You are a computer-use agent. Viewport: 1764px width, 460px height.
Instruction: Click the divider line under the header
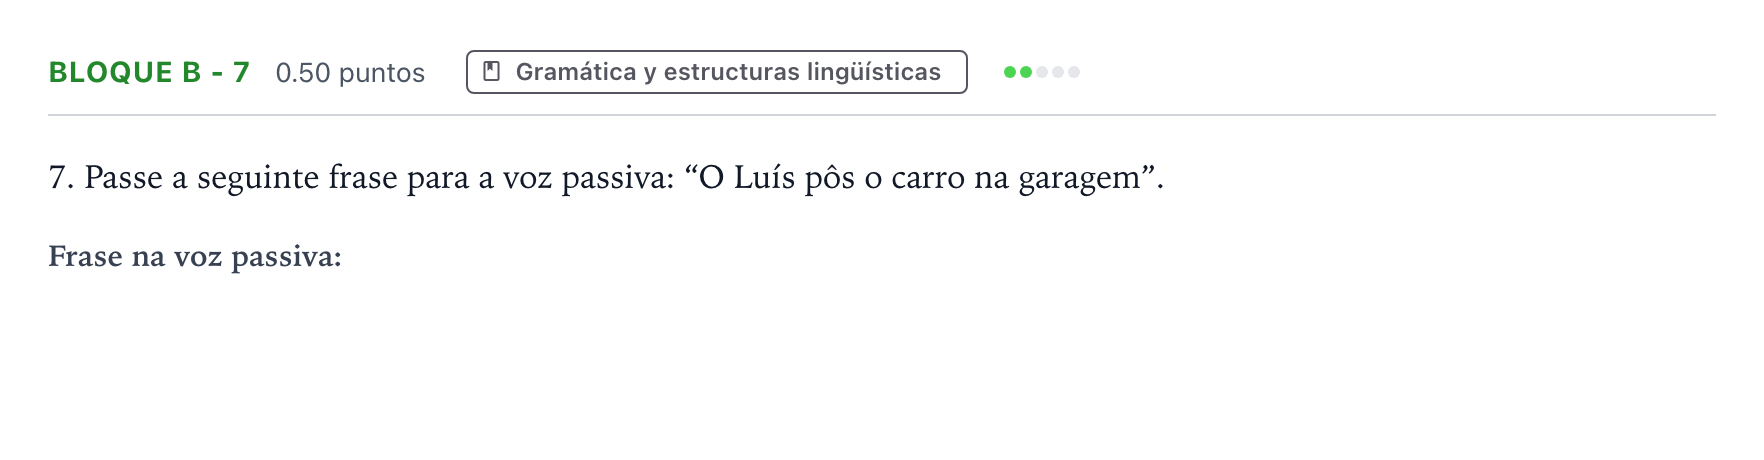coord(882,115)
